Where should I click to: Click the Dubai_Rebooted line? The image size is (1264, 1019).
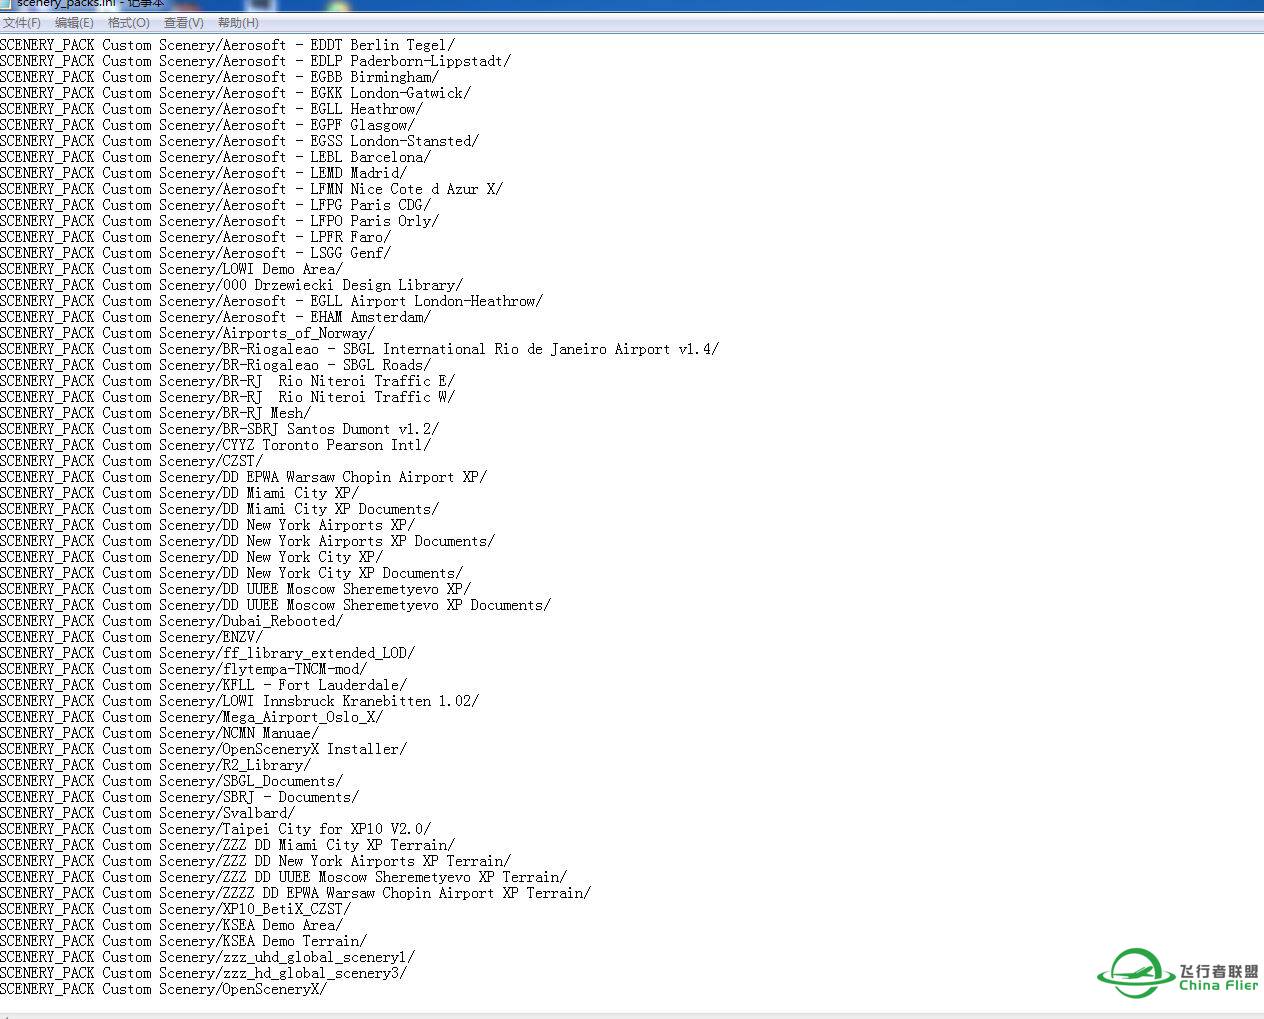[x=171, y=621]
